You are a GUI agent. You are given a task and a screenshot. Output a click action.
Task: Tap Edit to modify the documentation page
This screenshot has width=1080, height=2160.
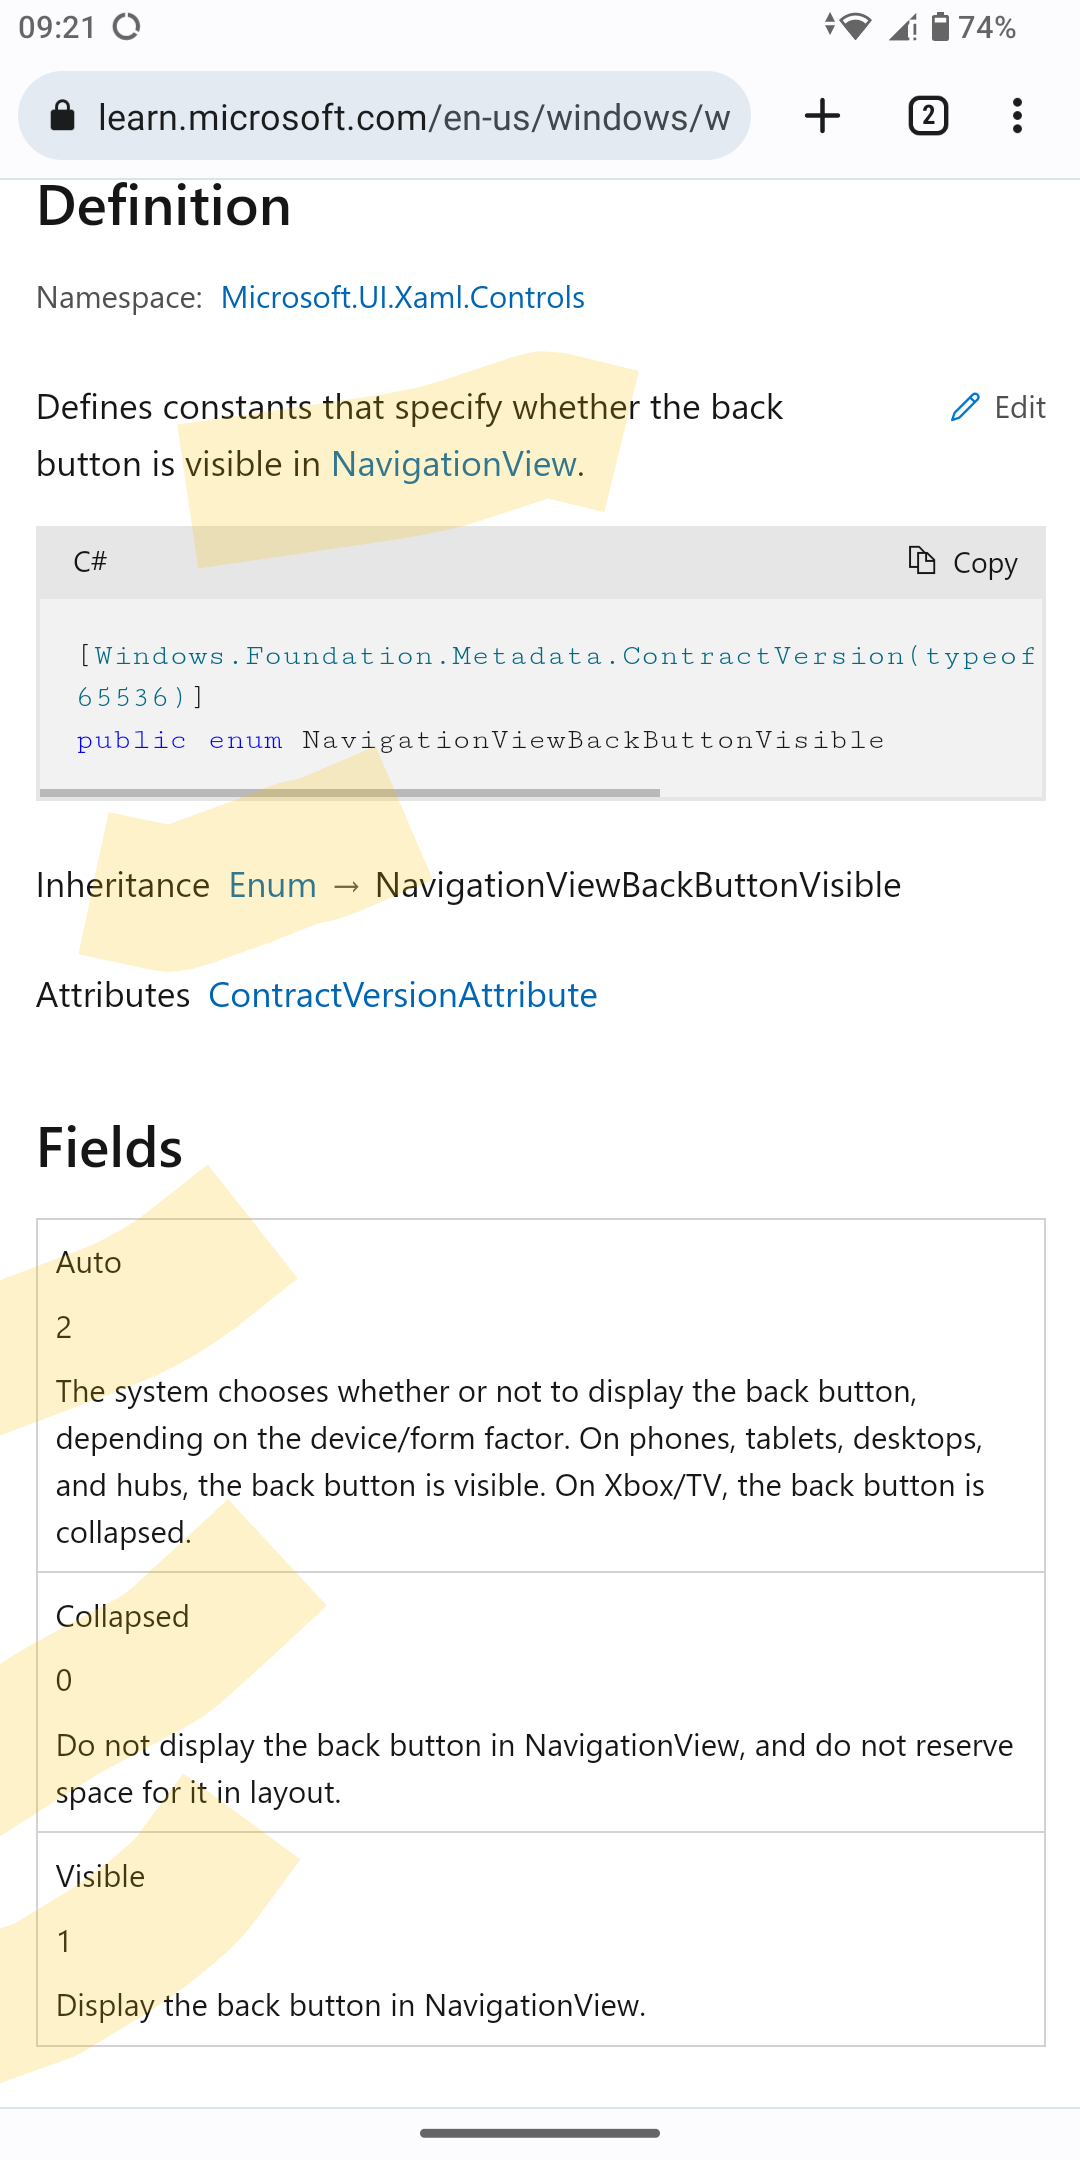pos(1019,408)
